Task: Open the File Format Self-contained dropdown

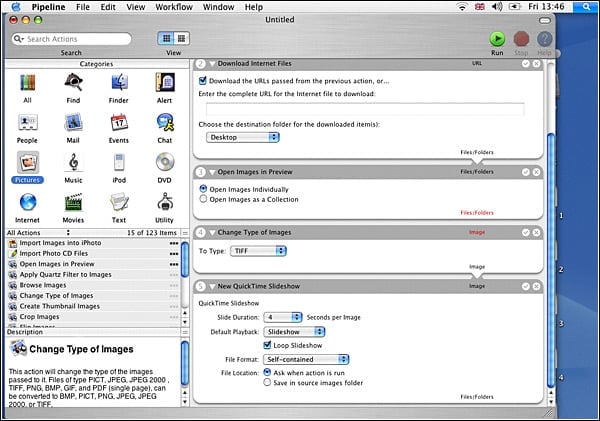Action: click(306, 359)
